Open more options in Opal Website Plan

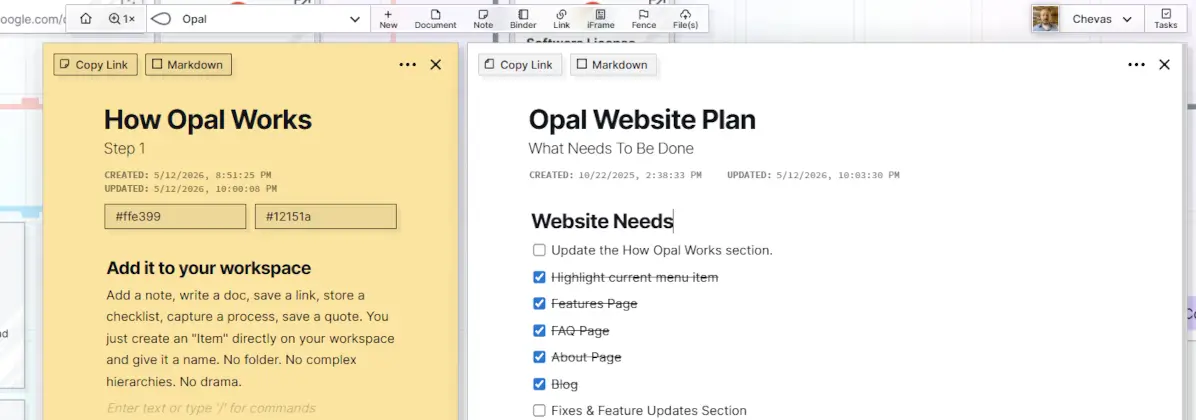click(1137, 65)
